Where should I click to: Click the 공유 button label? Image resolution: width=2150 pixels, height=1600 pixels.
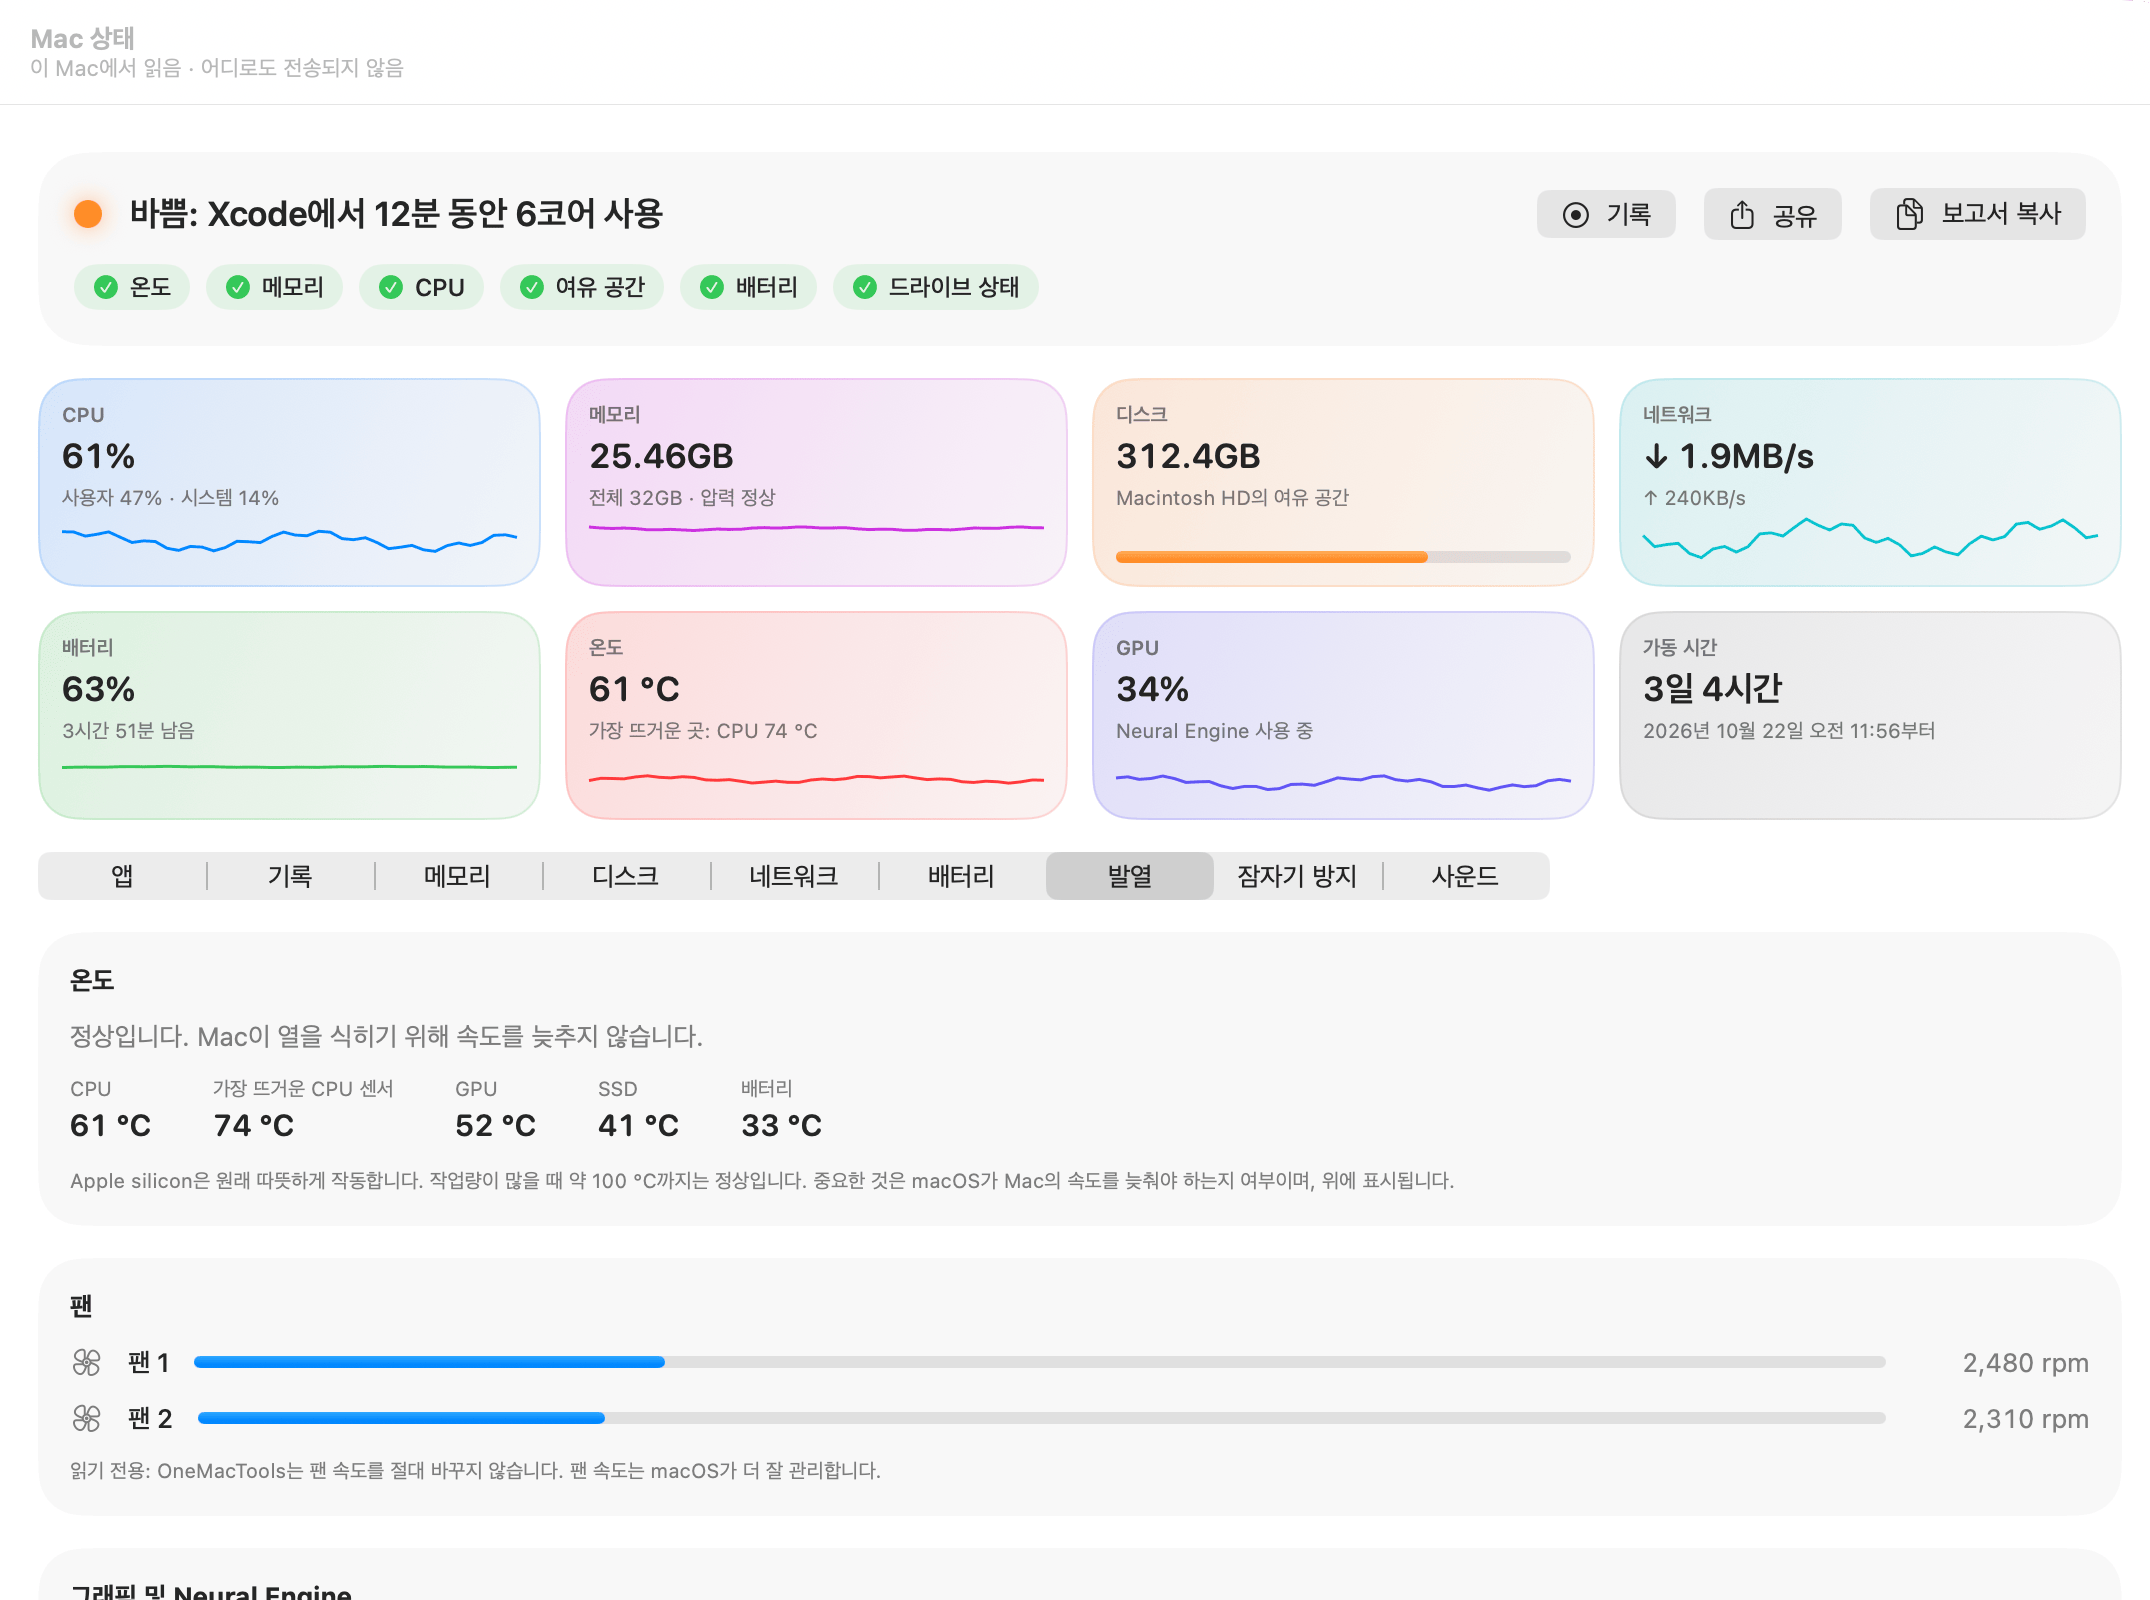click(x=1795, y=215)
